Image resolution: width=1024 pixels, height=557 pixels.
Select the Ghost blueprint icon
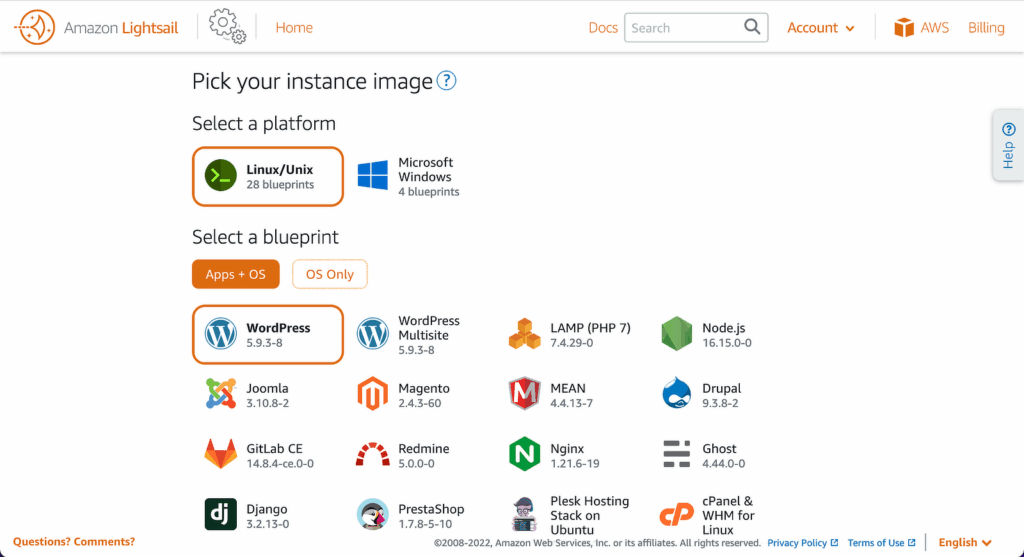click(x=677, y=454)
